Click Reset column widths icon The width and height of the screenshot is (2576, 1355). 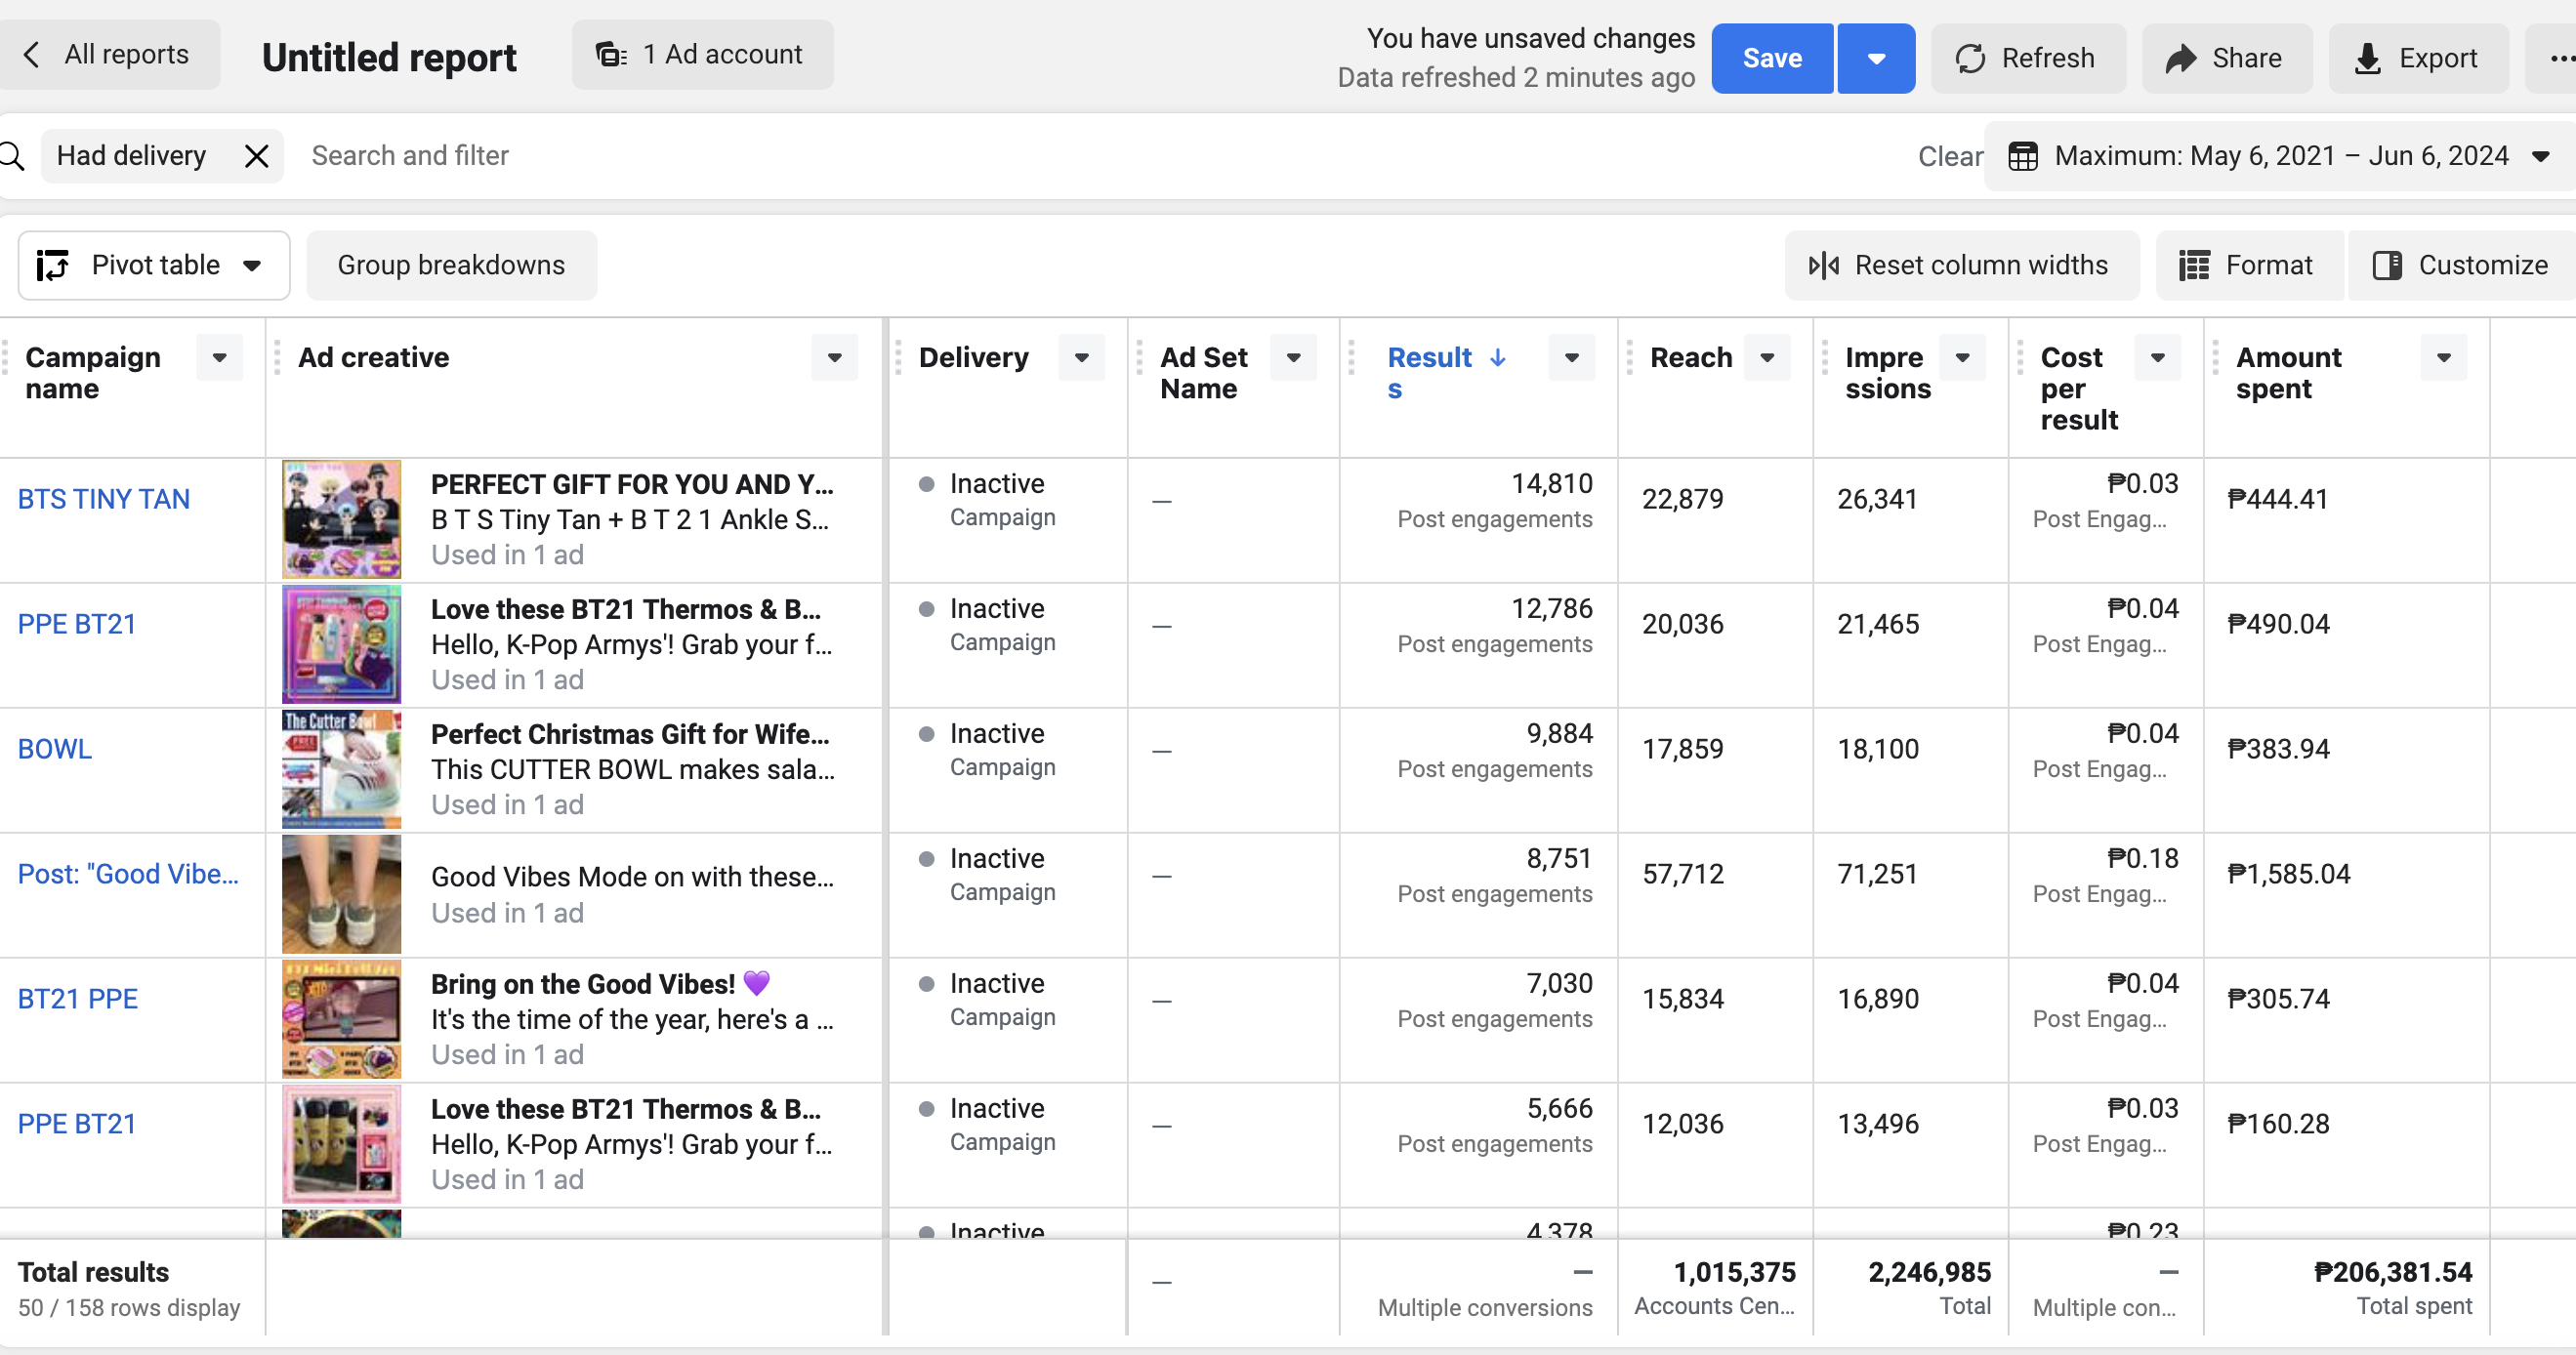coord(1823,265)
